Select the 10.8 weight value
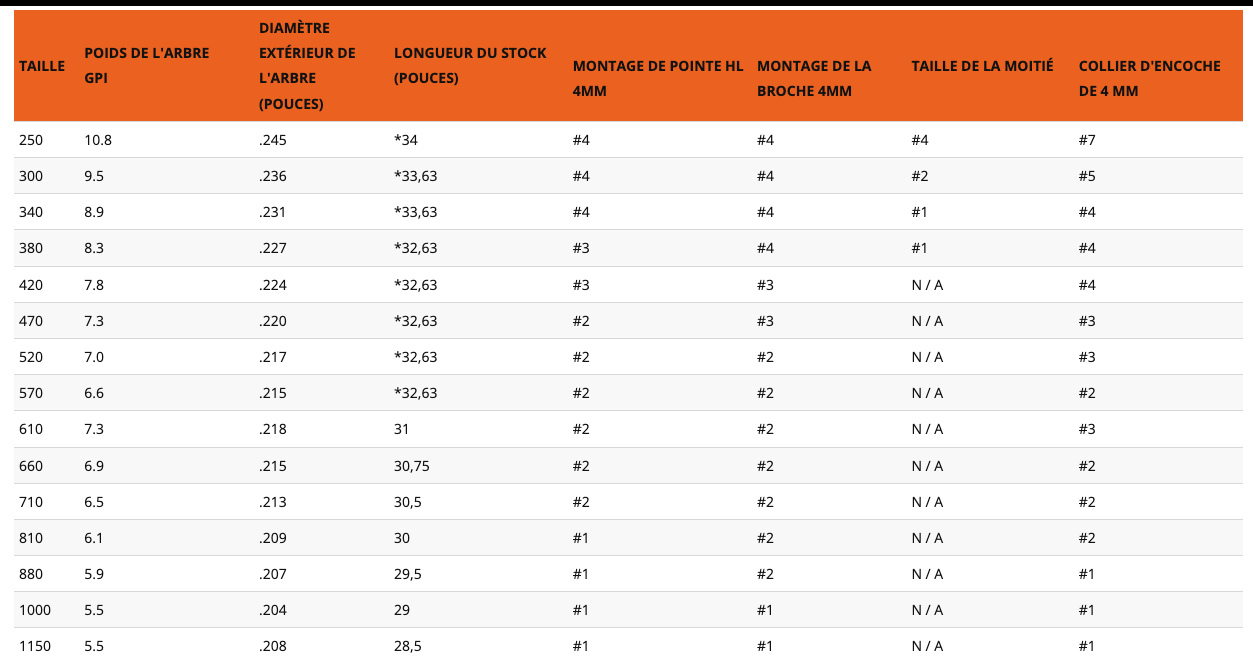1253x667 pixels. click(x=98, y=140)
